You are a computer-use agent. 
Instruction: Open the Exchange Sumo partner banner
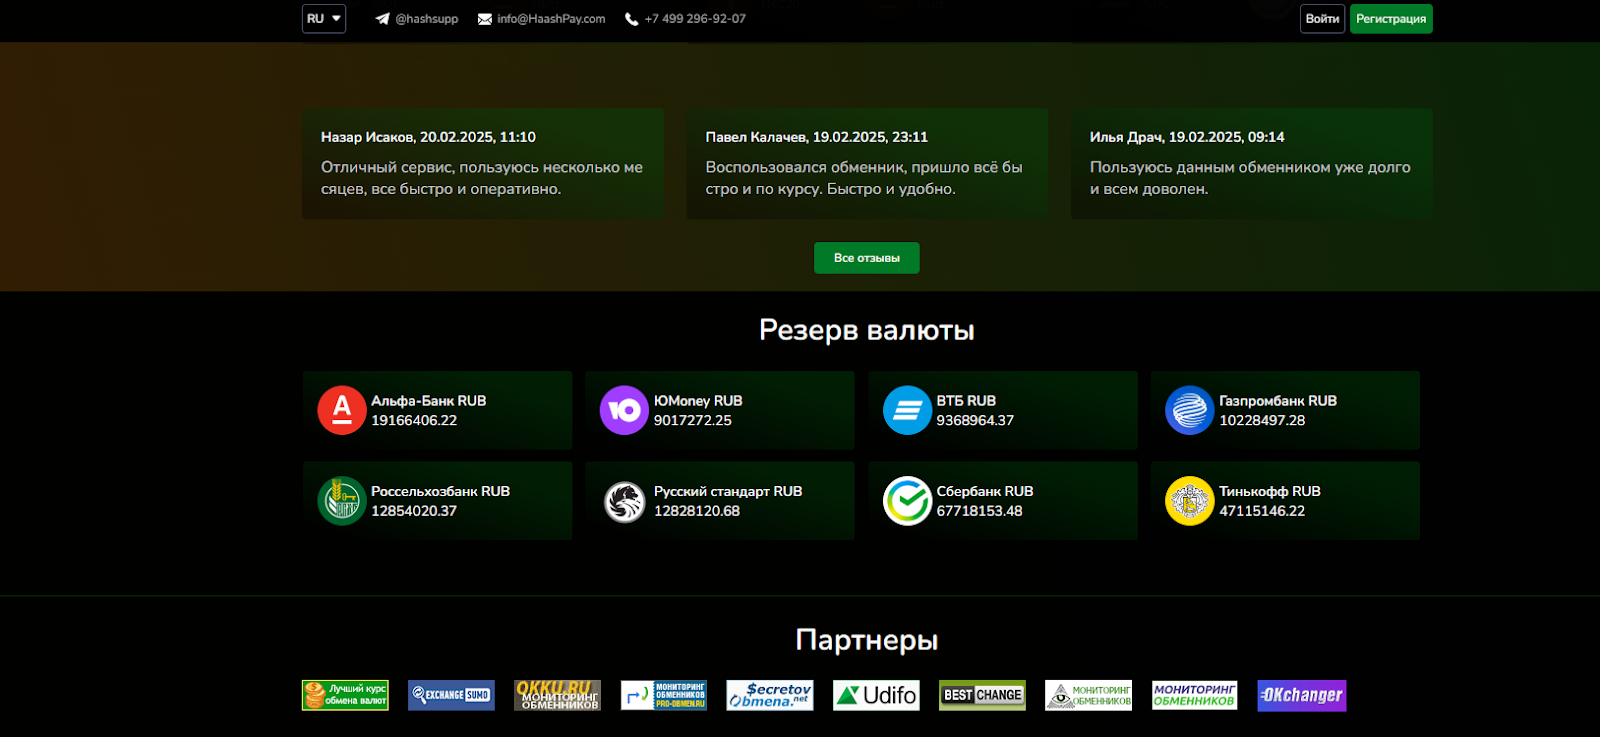pyautogui.click(x=451, y=695)
